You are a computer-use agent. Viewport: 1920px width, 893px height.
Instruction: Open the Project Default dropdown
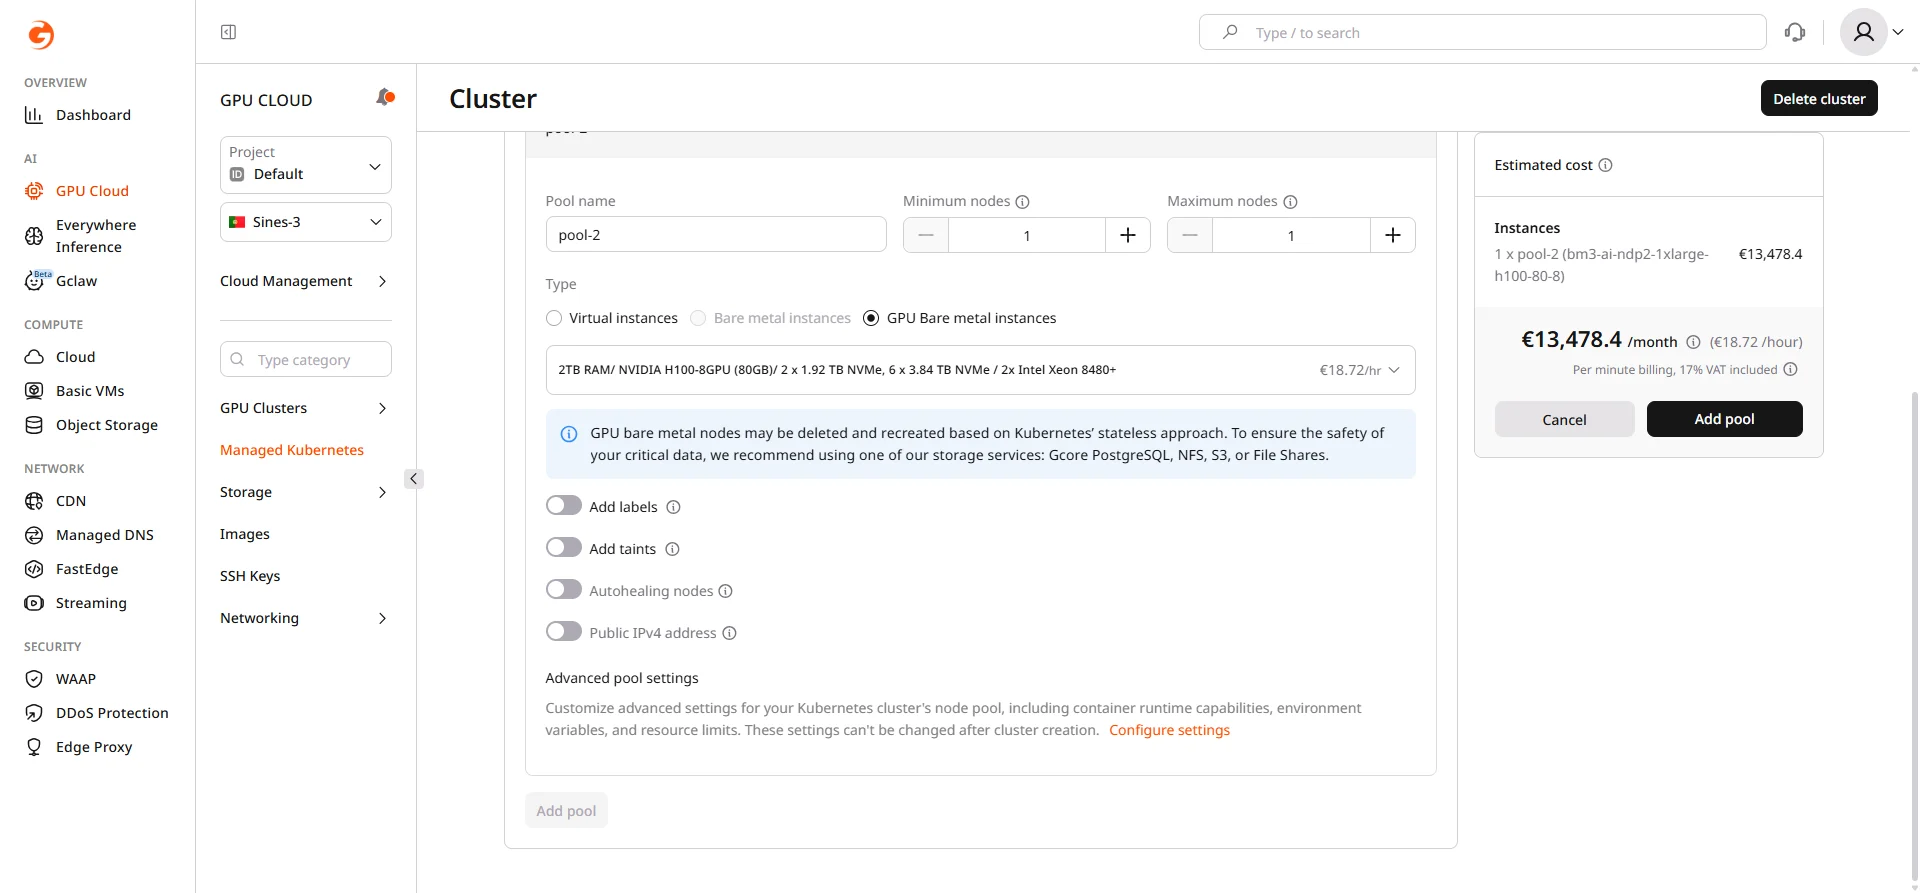306,165
